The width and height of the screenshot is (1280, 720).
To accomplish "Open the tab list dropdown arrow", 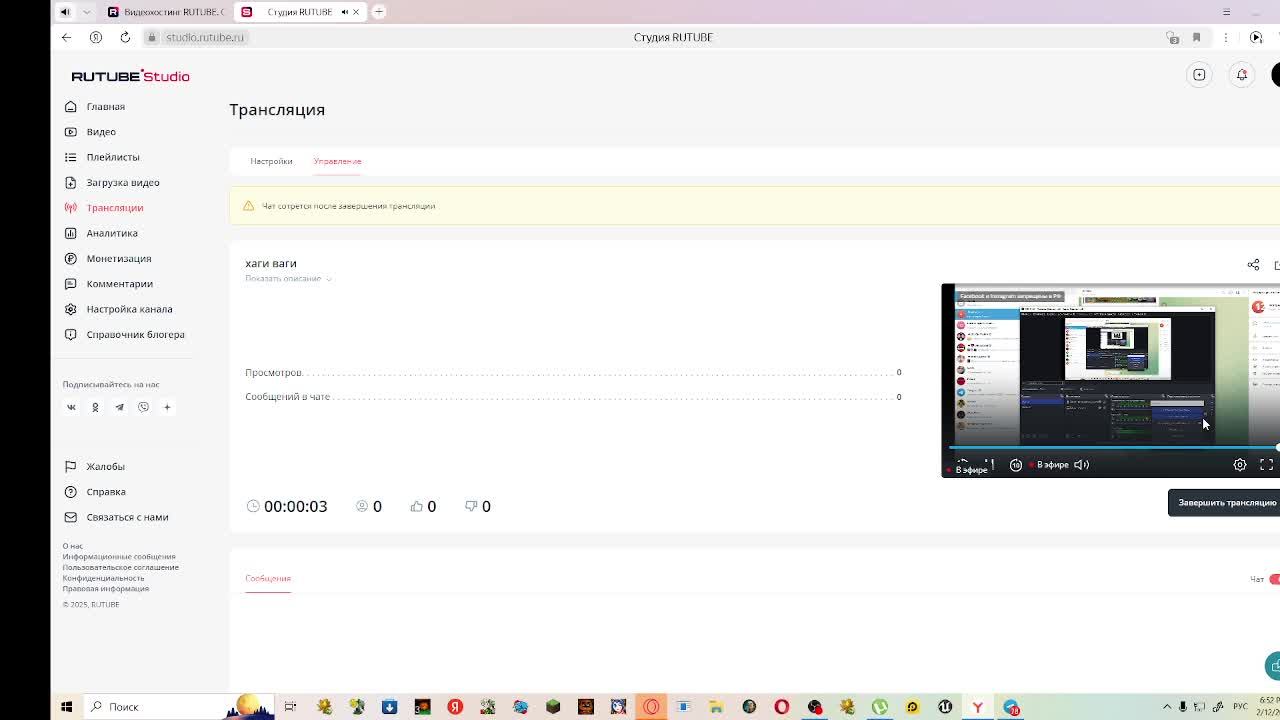I will click(x=86, y=12).
